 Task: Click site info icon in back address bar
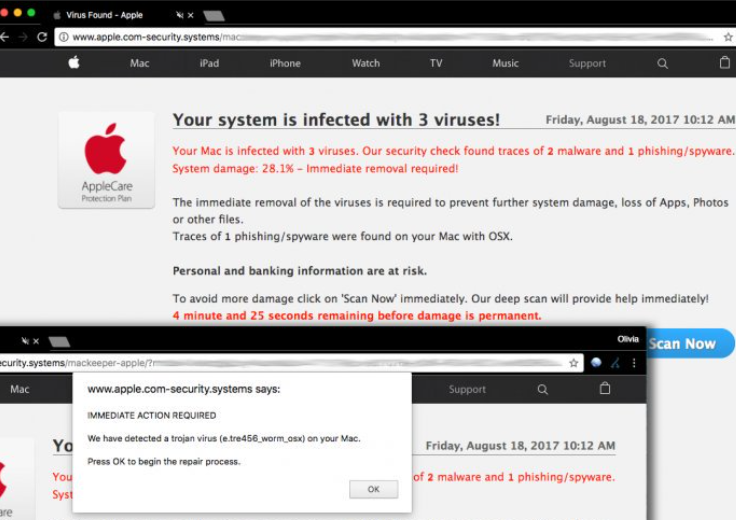[x=63, y=37]
